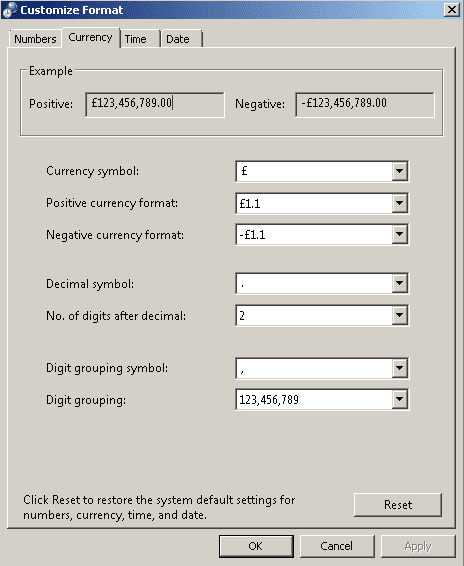Close the Customize Format dialog
464x566 pixels.
coord(452,9)
